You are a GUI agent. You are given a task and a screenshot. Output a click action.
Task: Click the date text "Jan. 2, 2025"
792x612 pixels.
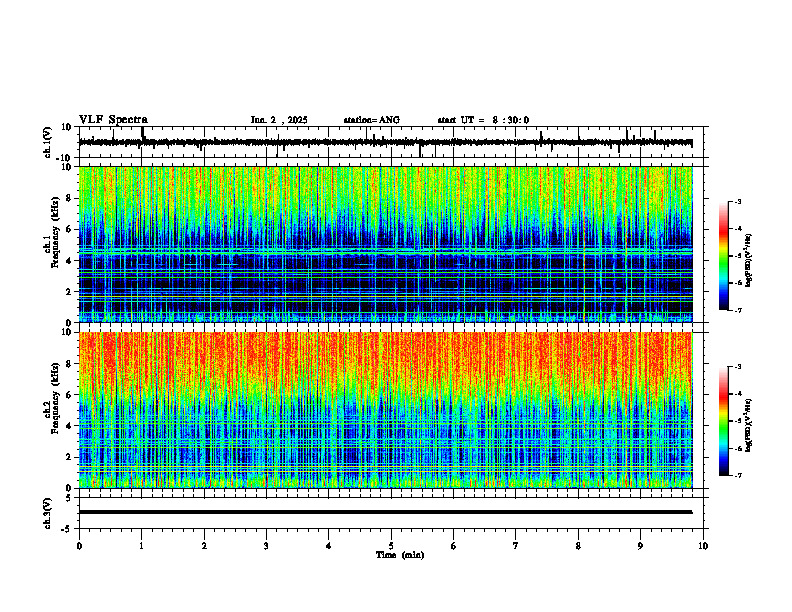pos(279,120)
